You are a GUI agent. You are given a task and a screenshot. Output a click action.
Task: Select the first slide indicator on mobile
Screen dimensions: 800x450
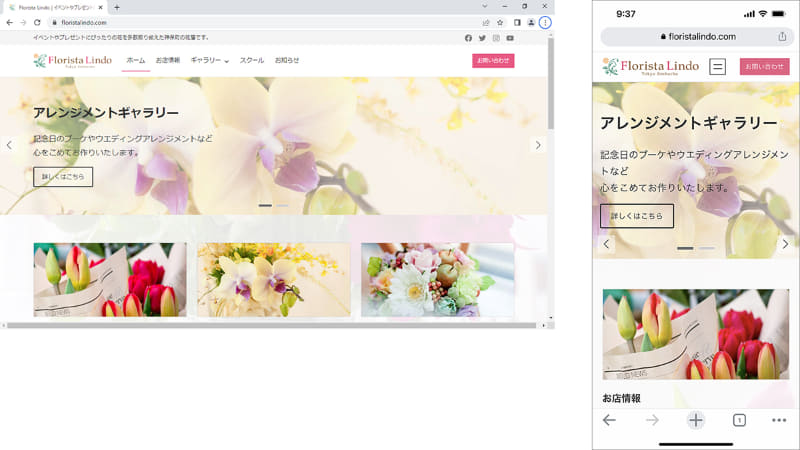pos(685,248)
